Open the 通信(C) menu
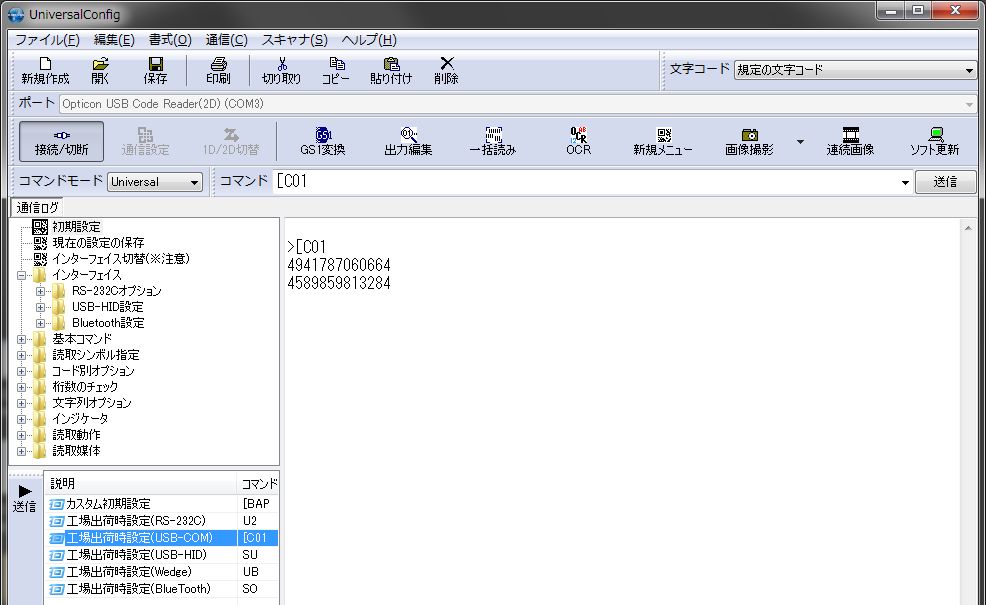Image resolution: width=986 pixels, height=605 pixels. pos(226,40)
